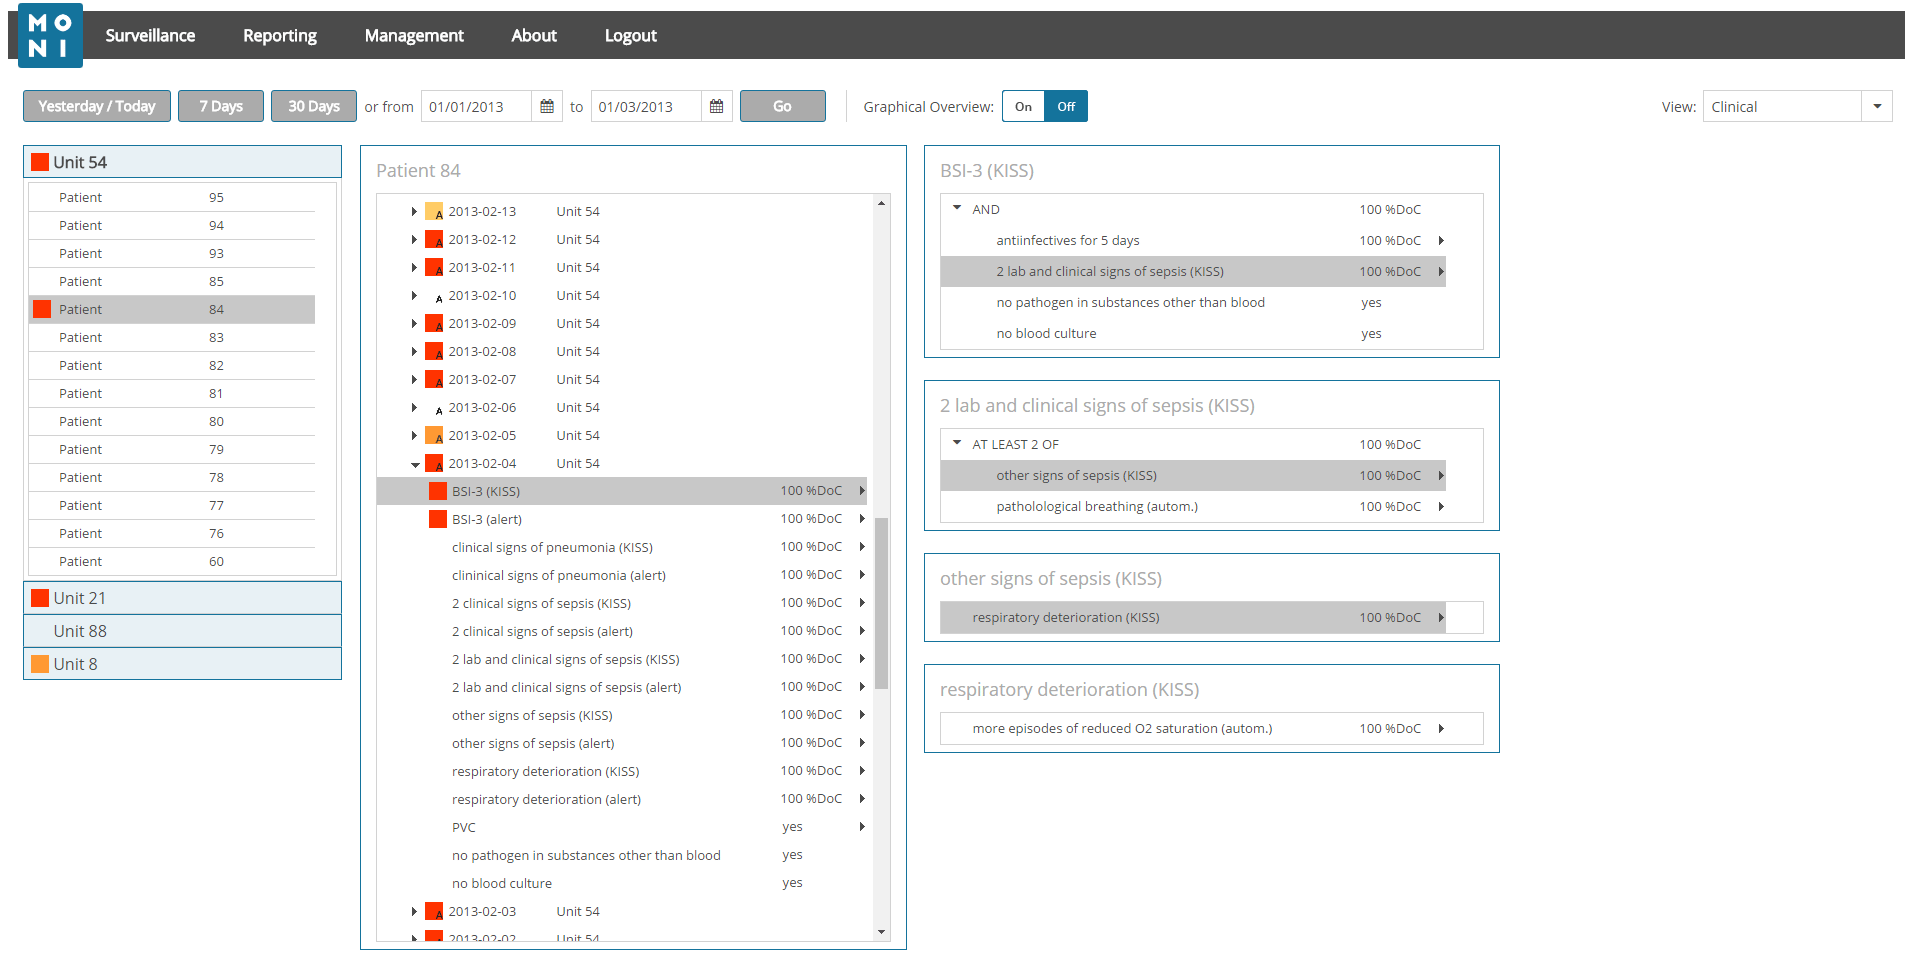Click 2 lab and clinical signs of sepsis (KISS) in BSI-3 panel

(1193, 271)
